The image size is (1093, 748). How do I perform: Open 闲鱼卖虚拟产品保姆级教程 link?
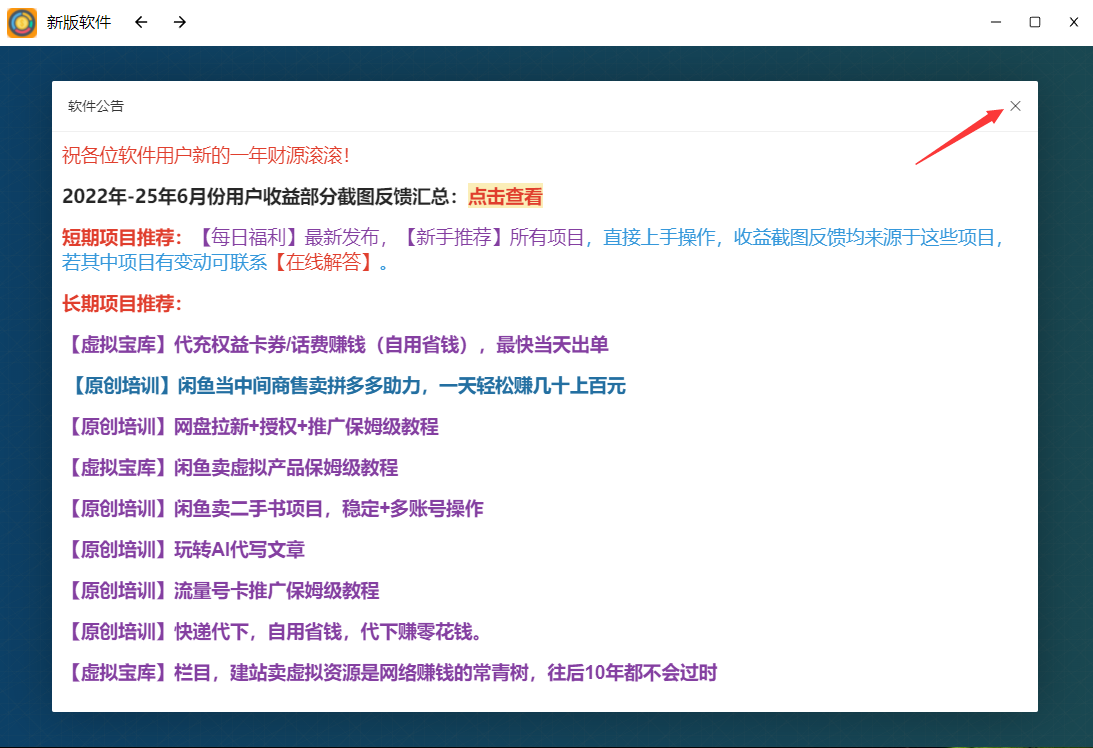pos(231,468)
